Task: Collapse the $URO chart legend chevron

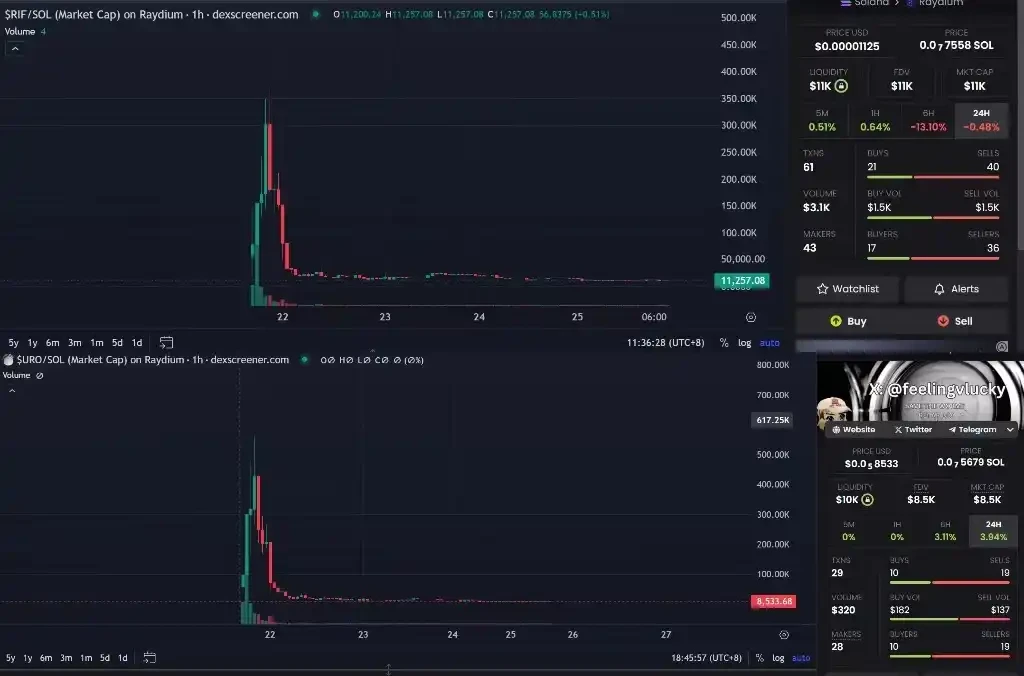Action: click(x=12, y=391)
